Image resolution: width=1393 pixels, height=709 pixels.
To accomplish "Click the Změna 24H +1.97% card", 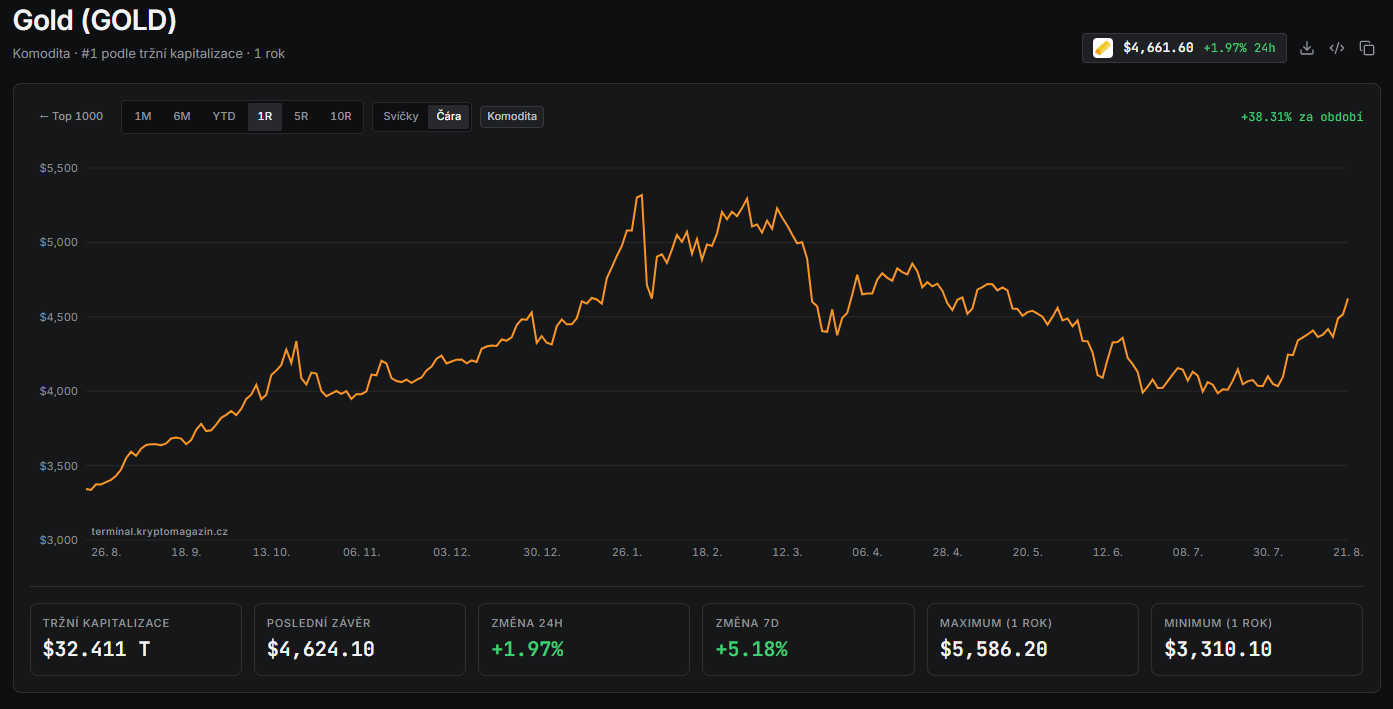I will [x=584, y=639].
